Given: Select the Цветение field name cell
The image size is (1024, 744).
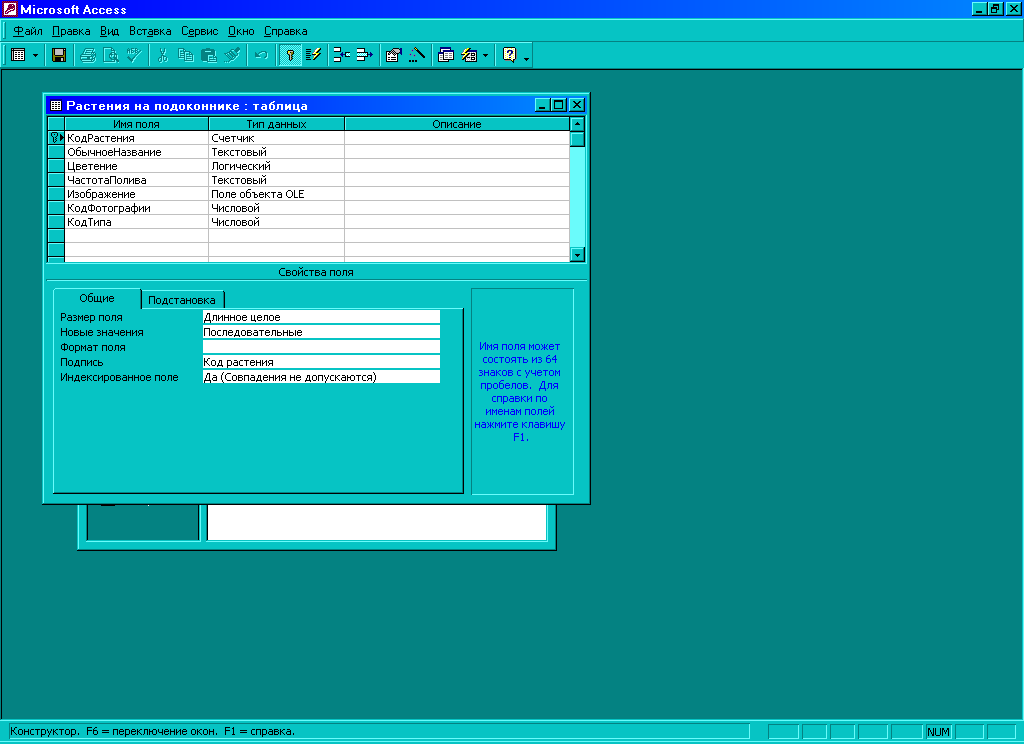Looking at the screenshot, I should [x=136, y=166].
